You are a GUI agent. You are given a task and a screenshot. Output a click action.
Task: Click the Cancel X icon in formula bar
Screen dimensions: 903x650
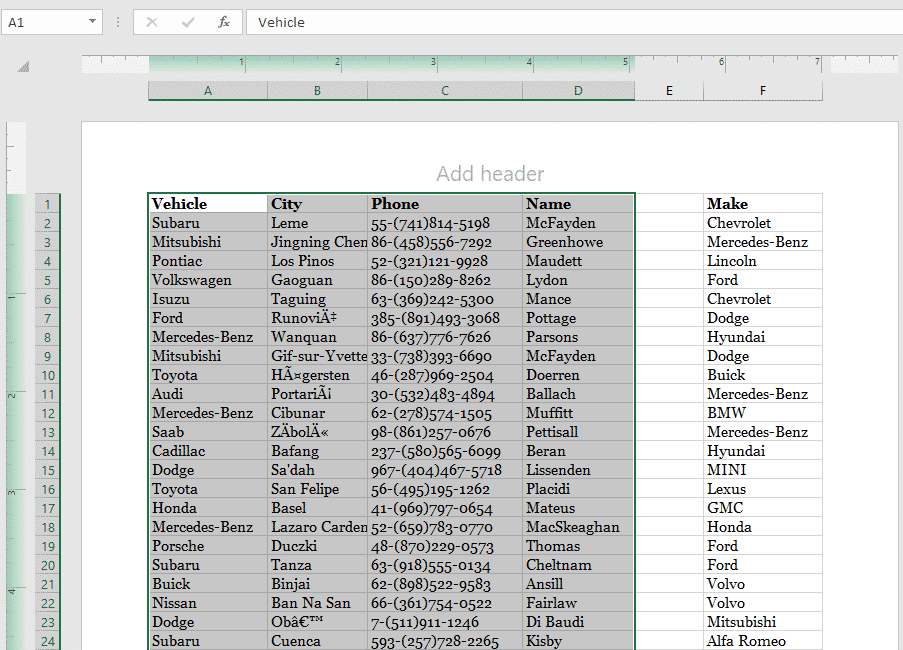152,22
